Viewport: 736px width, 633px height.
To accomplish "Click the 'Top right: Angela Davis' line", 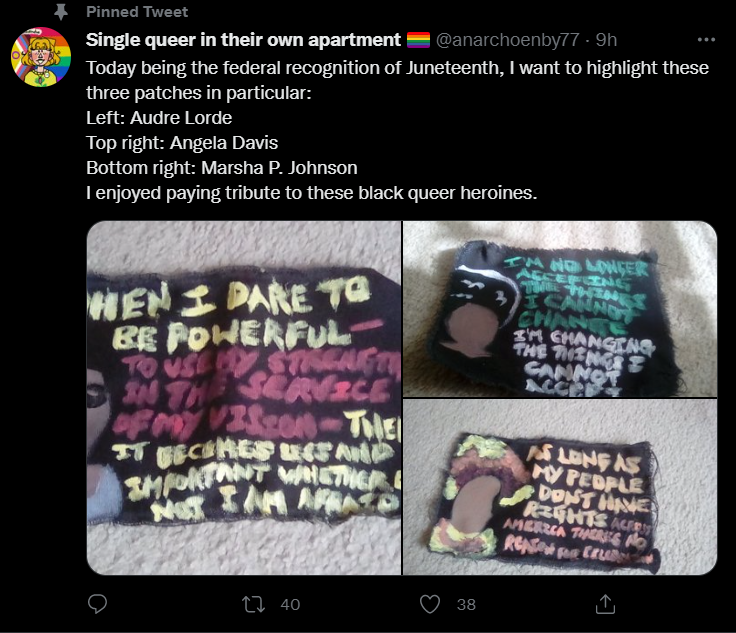I will pos(182,143).
